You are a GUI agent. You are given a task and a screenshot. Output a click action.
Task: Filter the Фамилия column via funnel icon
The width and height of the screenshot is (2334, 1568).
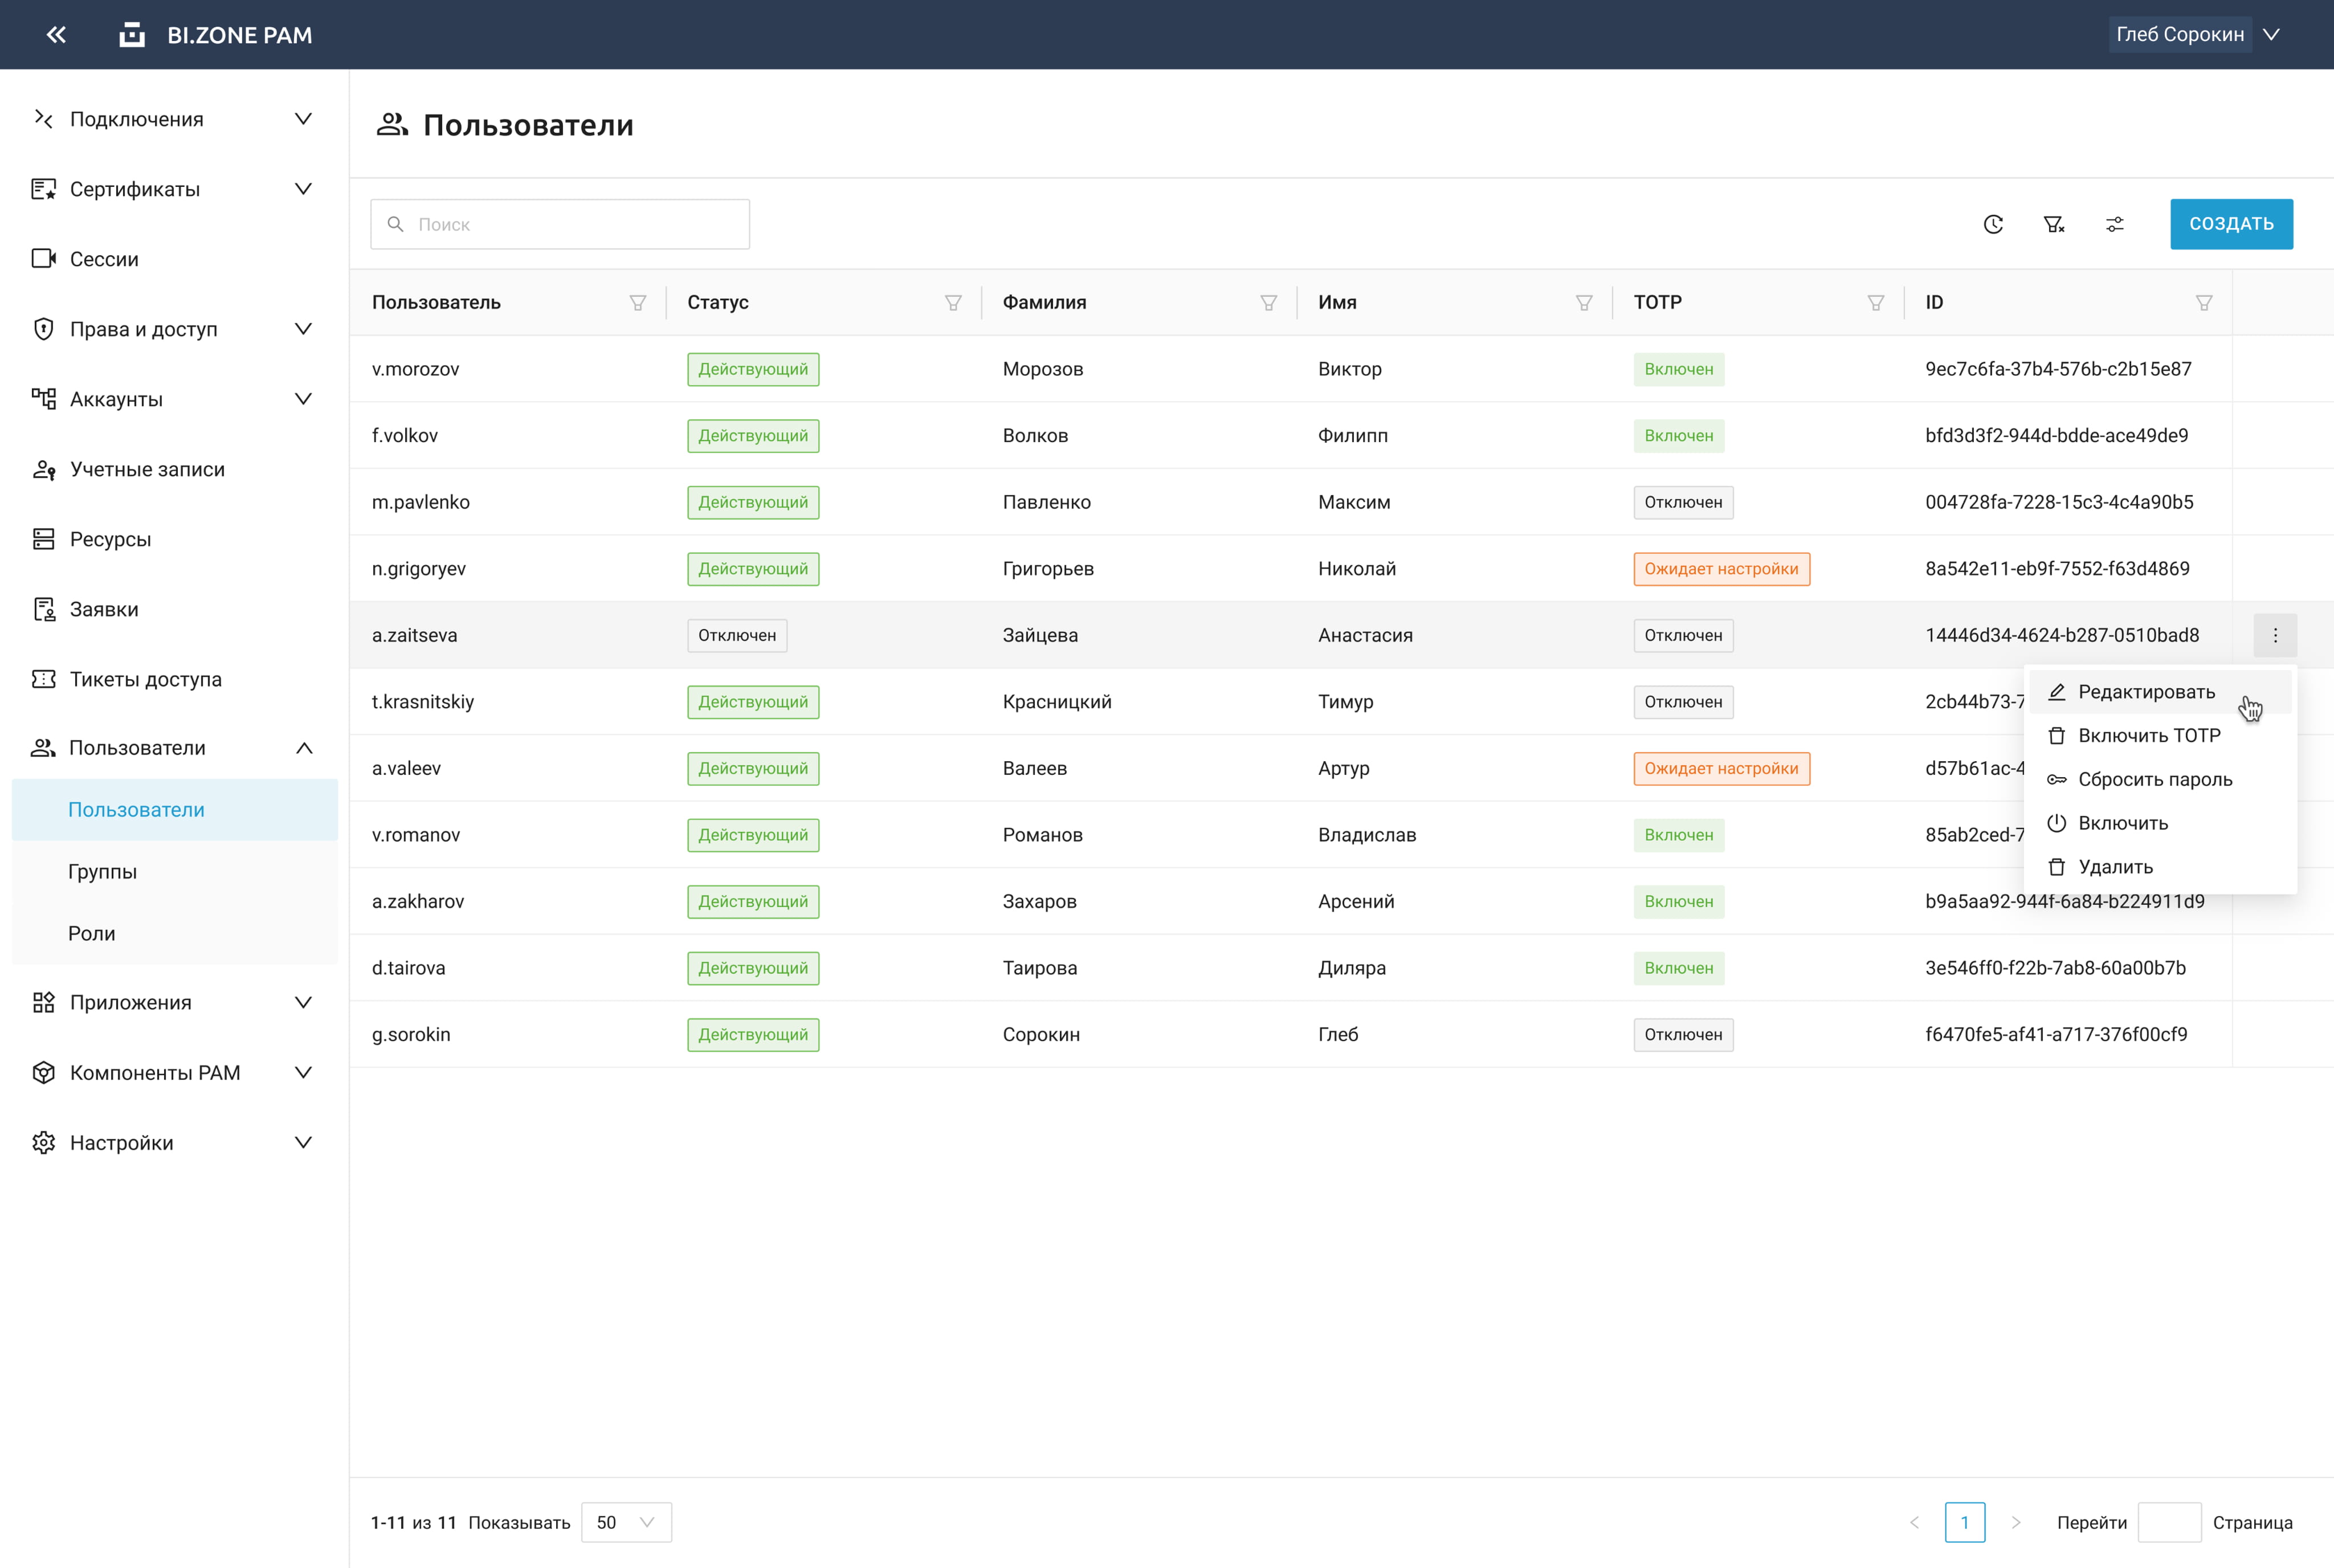(1268, 303)
